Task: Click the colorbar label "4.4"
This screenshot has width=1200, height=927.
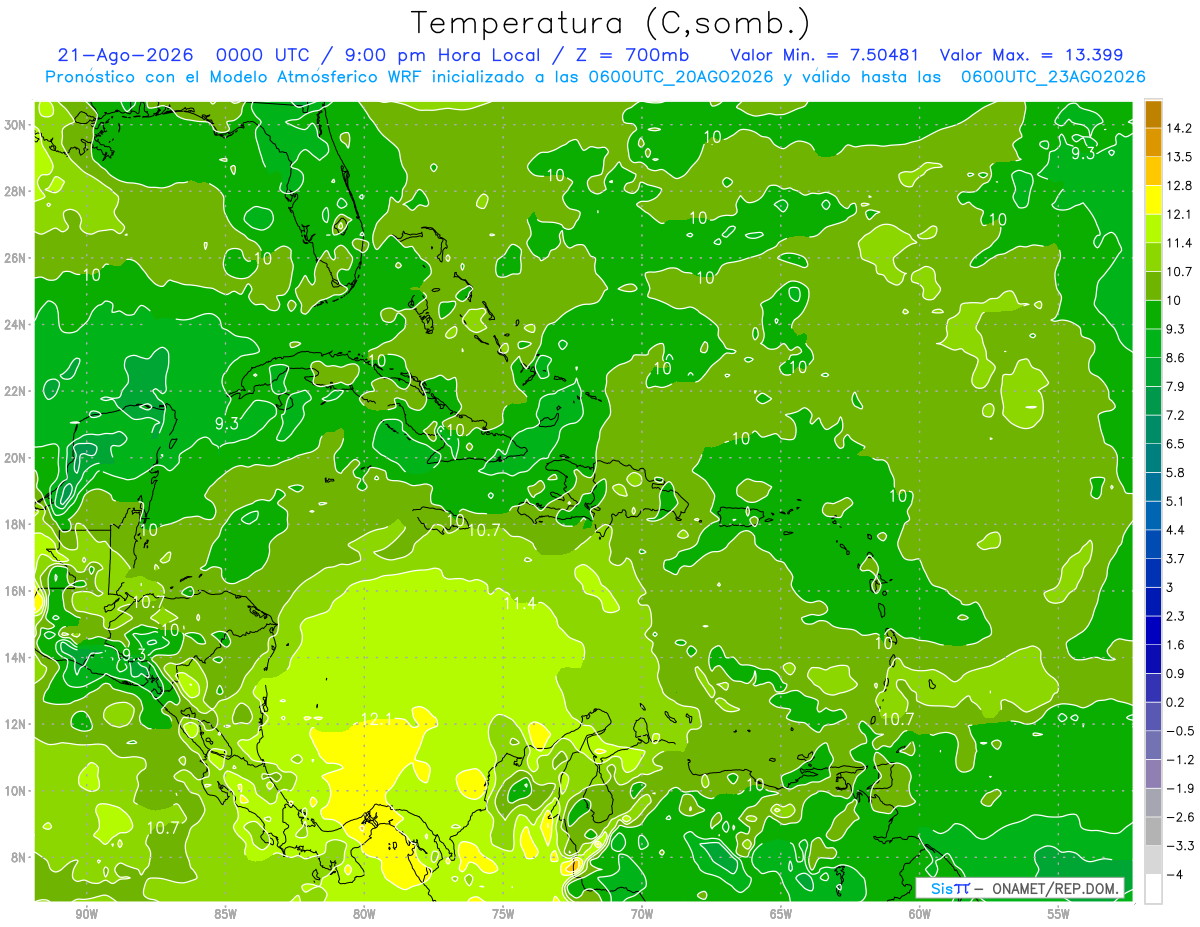Action: pyautogui.click(x=1175, y=530)
